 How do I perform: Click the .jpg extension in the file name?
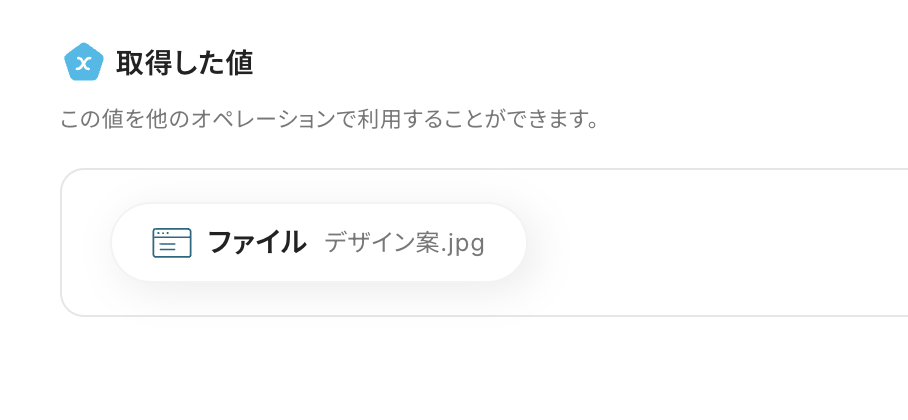463,244
